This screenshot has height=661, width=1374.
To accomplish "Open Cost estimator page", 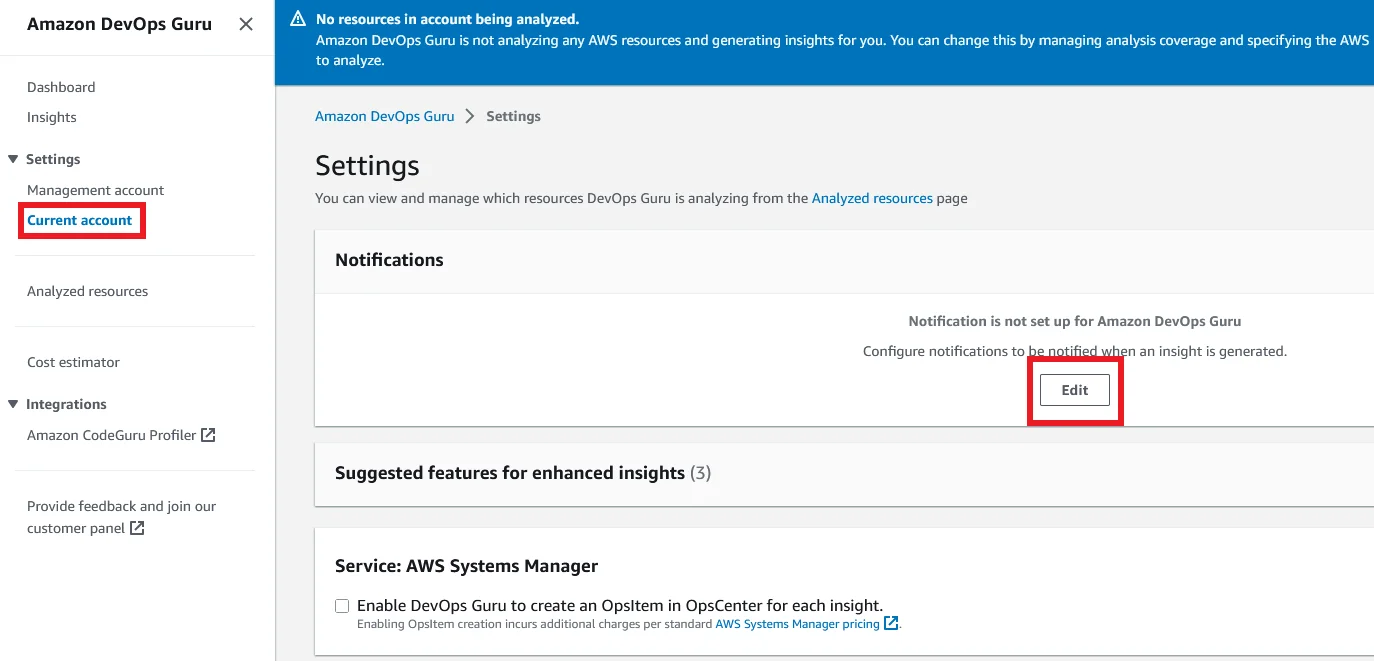I will (x=73, y=362).
